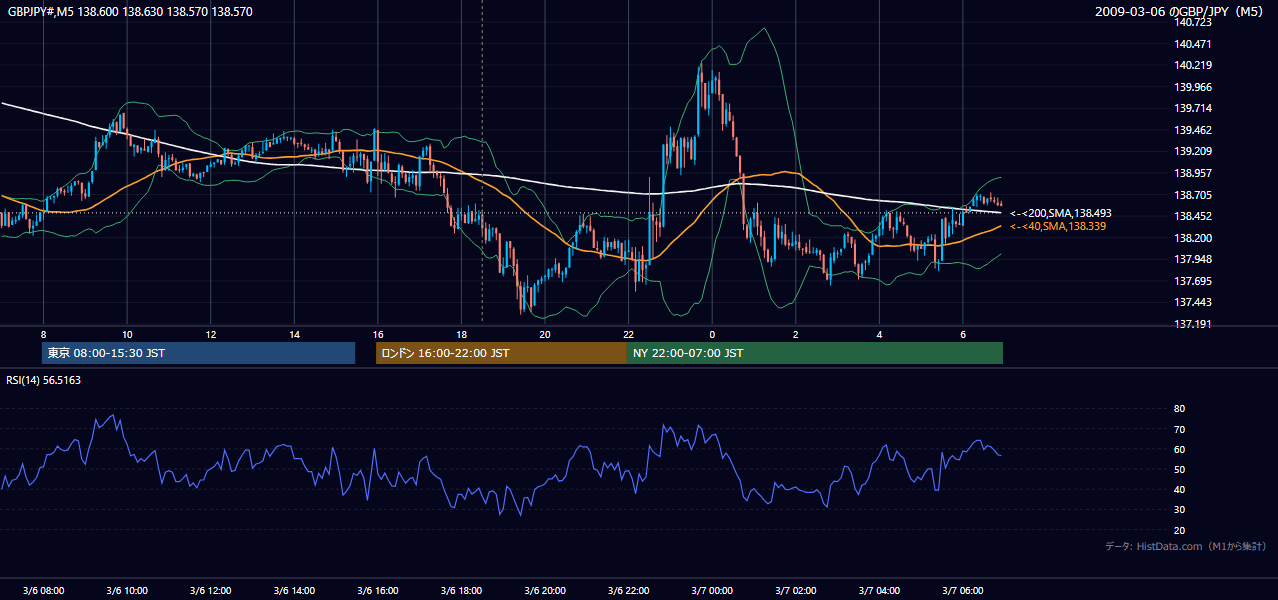This screenshot has height=600, width=1278.
Task: Click the 138.452 price axis label
Action: pyautogui.click(x=1194, y=216)
